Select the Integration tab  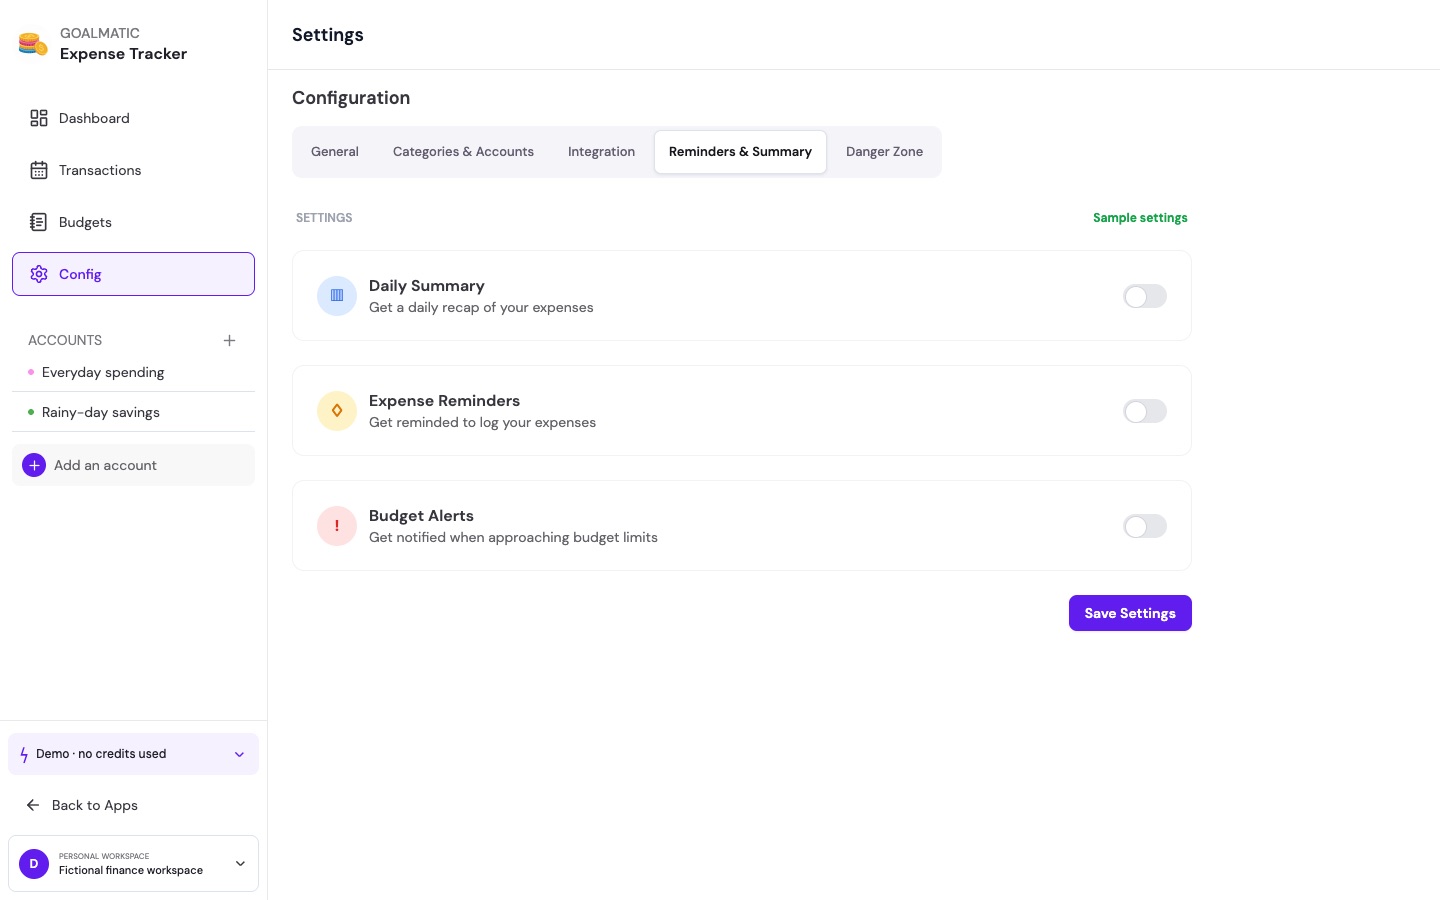pos(601,152)
